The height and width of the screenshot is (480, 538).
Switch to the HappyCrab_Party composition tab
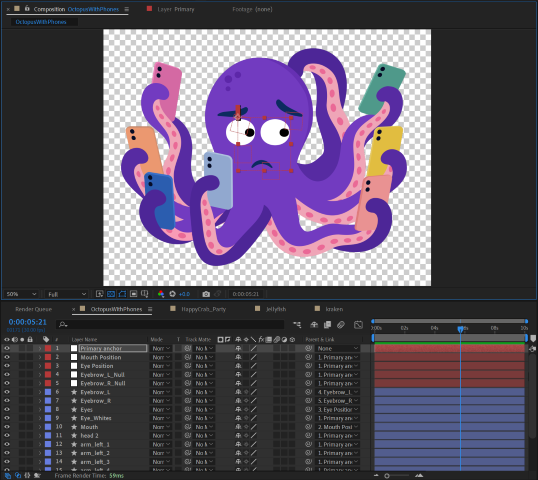pos(203,309)
